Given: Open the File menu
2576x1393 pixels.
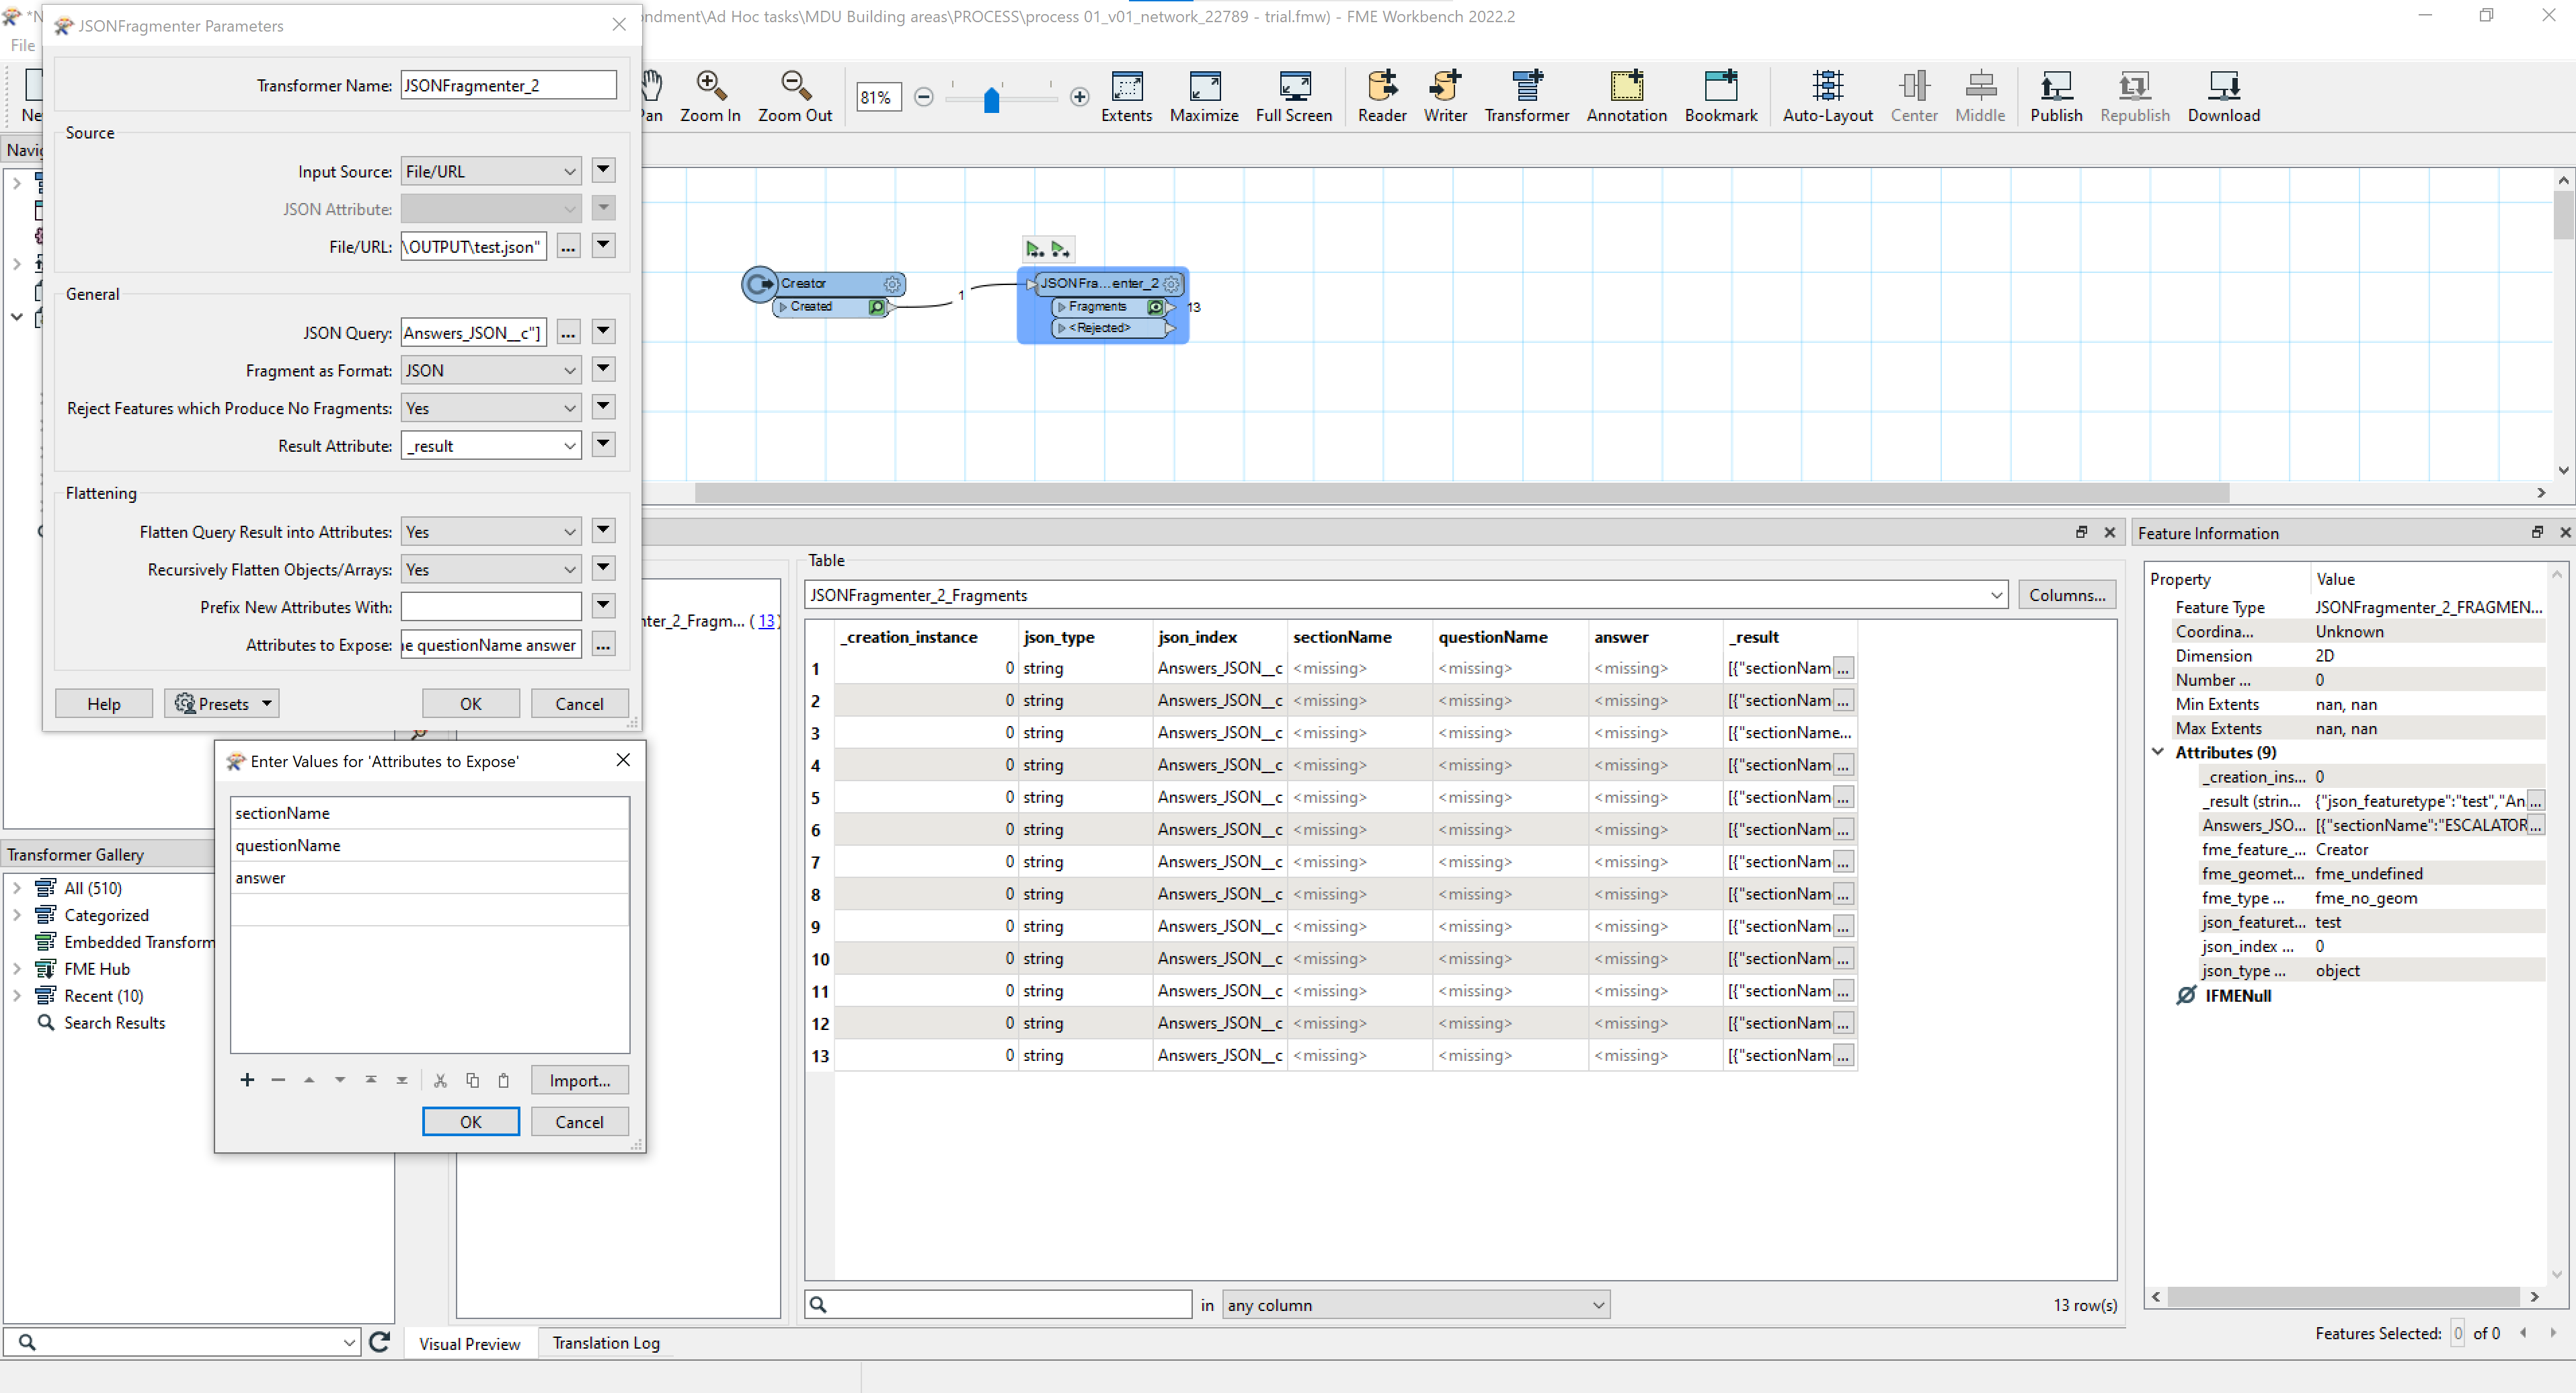Looking at the screenshot, I should (x=22, y=45).
